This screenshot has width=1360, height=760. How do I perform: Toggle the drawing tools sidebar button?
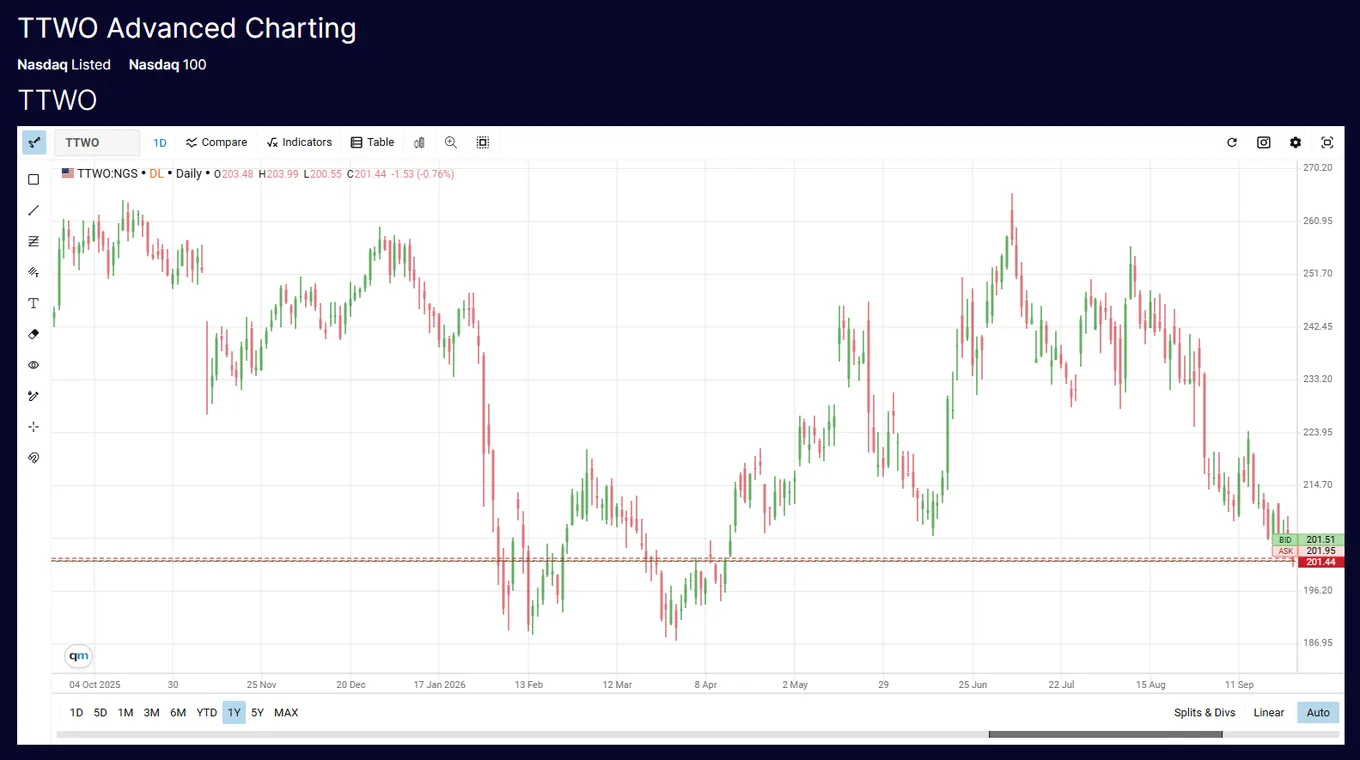pos(34,142)
